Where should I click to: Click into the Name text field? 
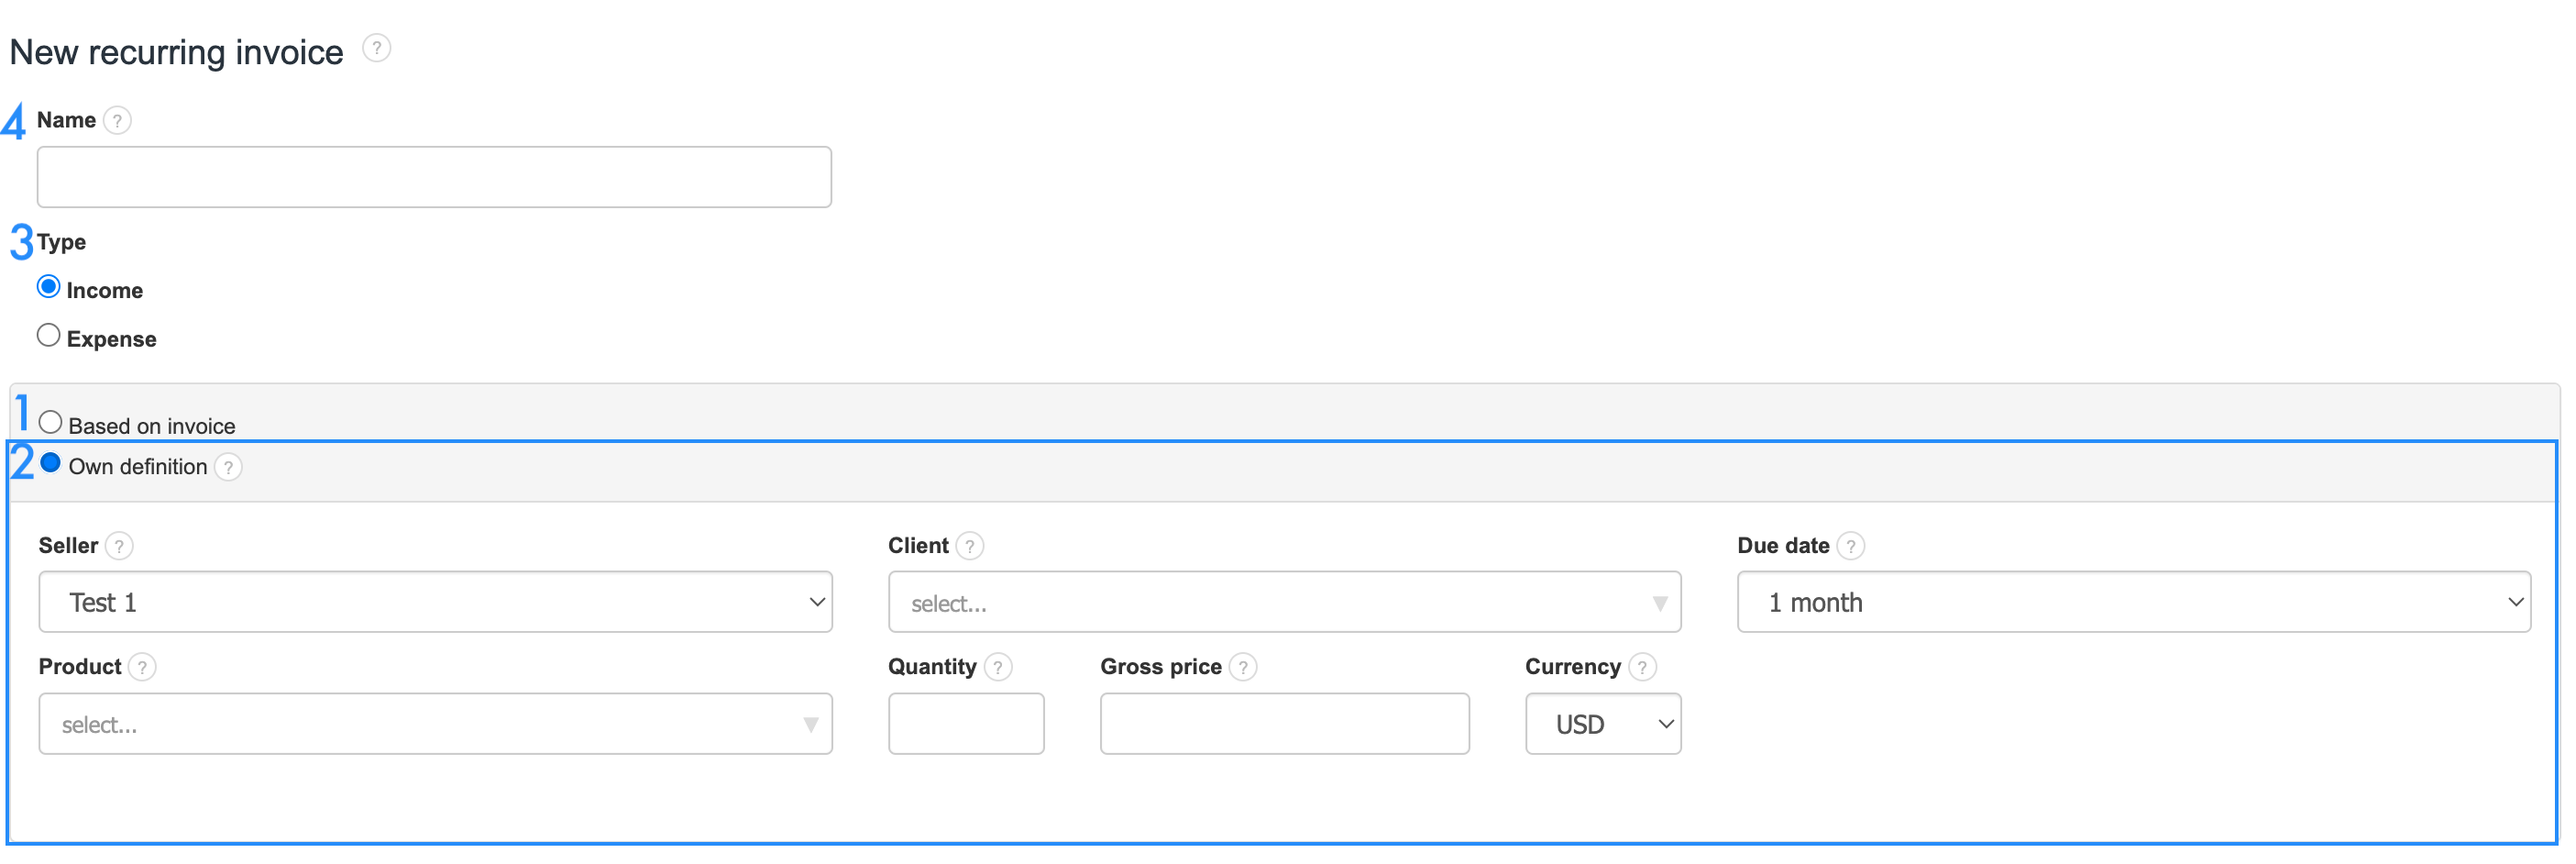coord(434,178)
